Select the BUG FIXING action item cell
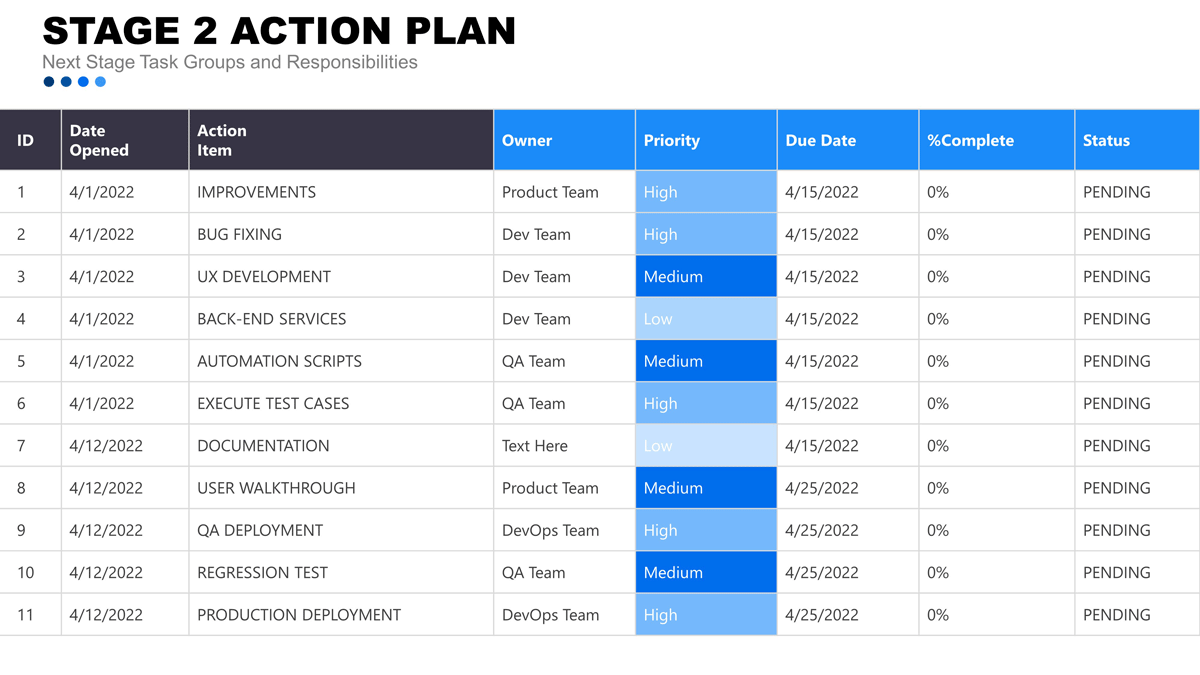1200x675 pixels. click(x=341, y=234)
